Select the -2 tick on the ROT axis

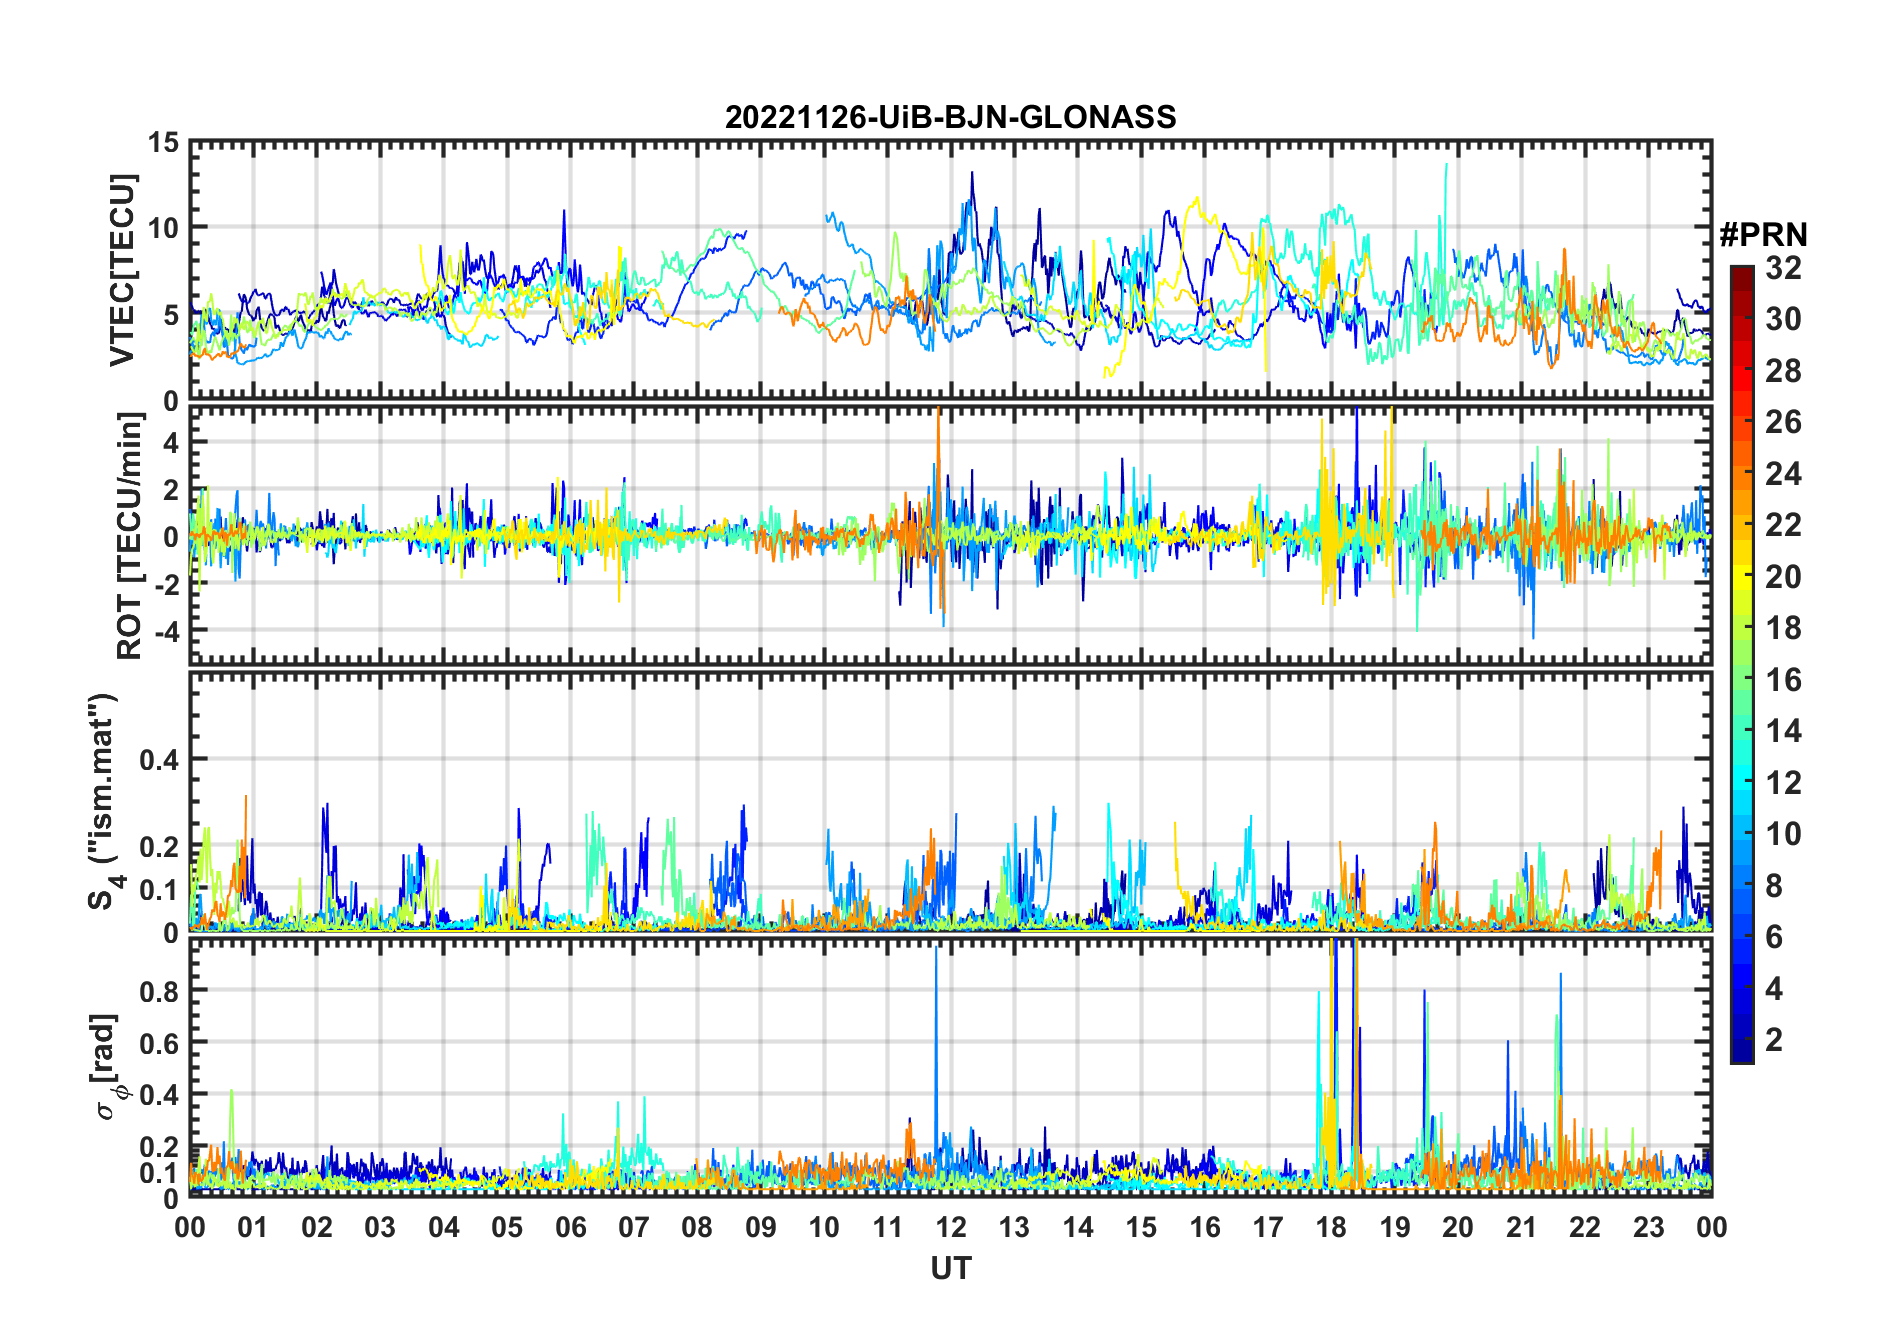tap(165, 584)
